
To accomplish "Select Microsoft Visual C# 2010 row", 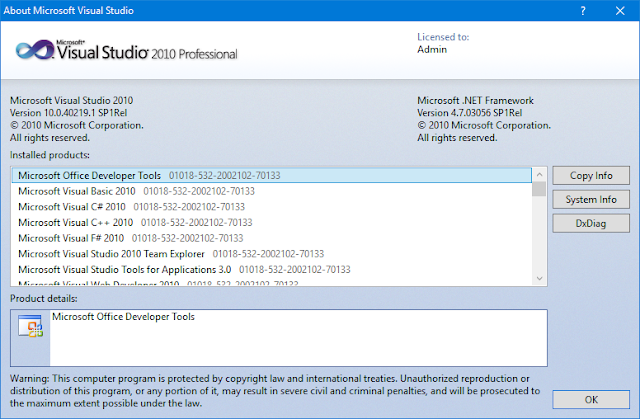I will click(271, 207).
